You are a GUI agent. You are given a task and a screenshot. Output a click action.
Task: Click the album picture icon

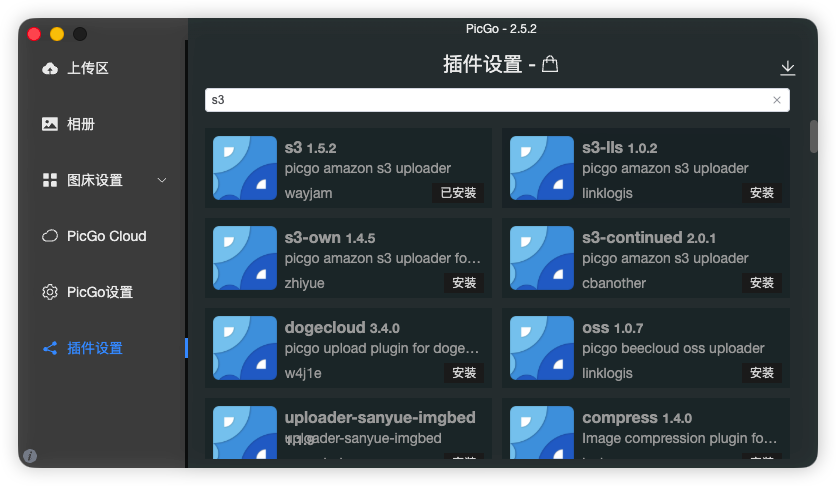coord(50,124)
